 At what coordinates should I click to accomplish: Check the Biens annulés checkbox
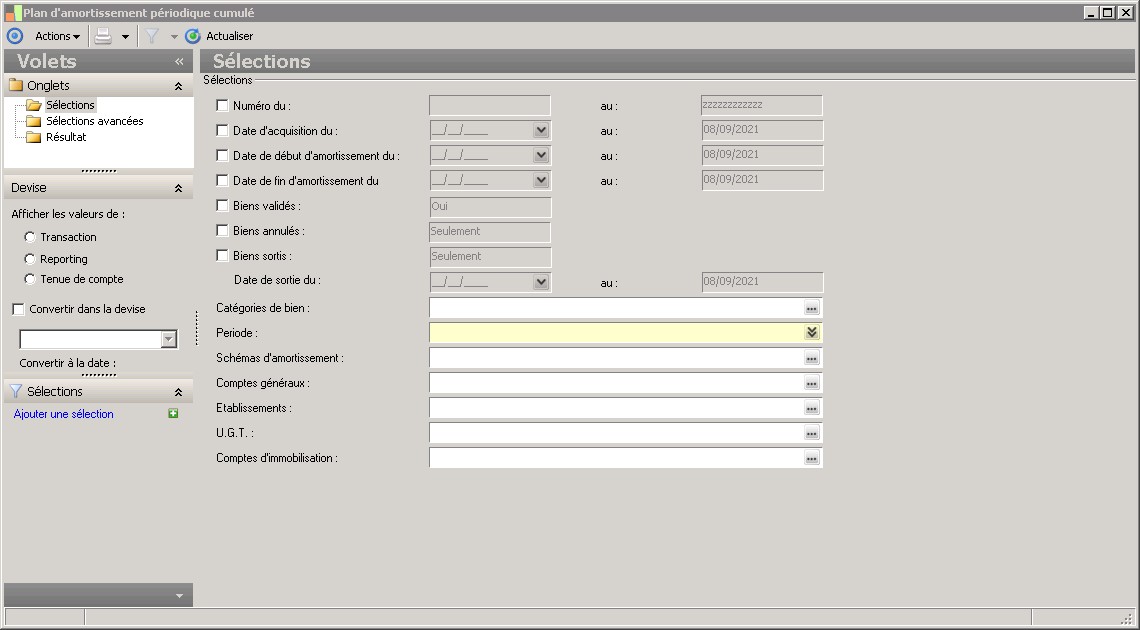[x=222, y=230]
